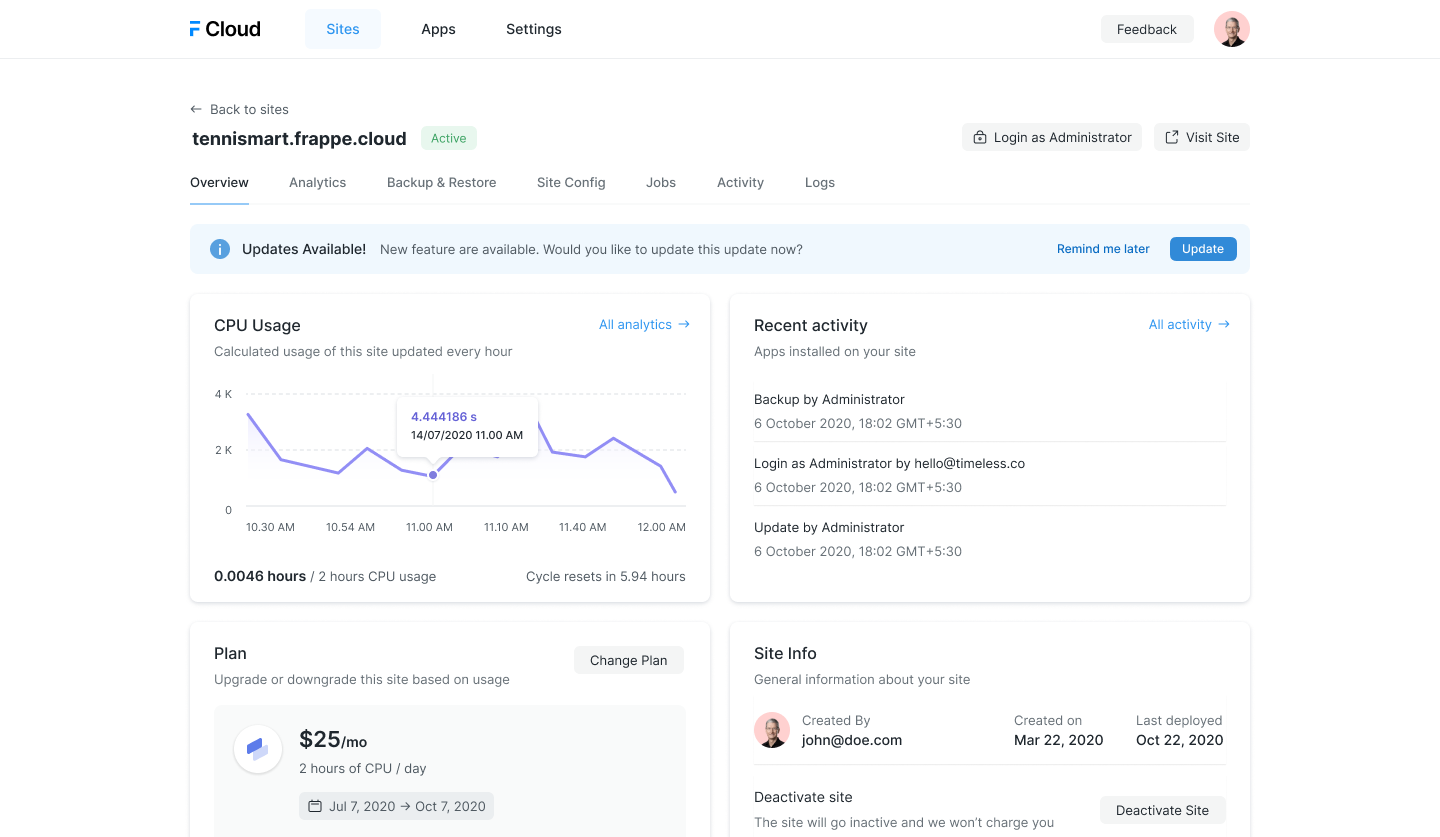
Task: Select the Jobs tab
Action: [x=660, y=182]
